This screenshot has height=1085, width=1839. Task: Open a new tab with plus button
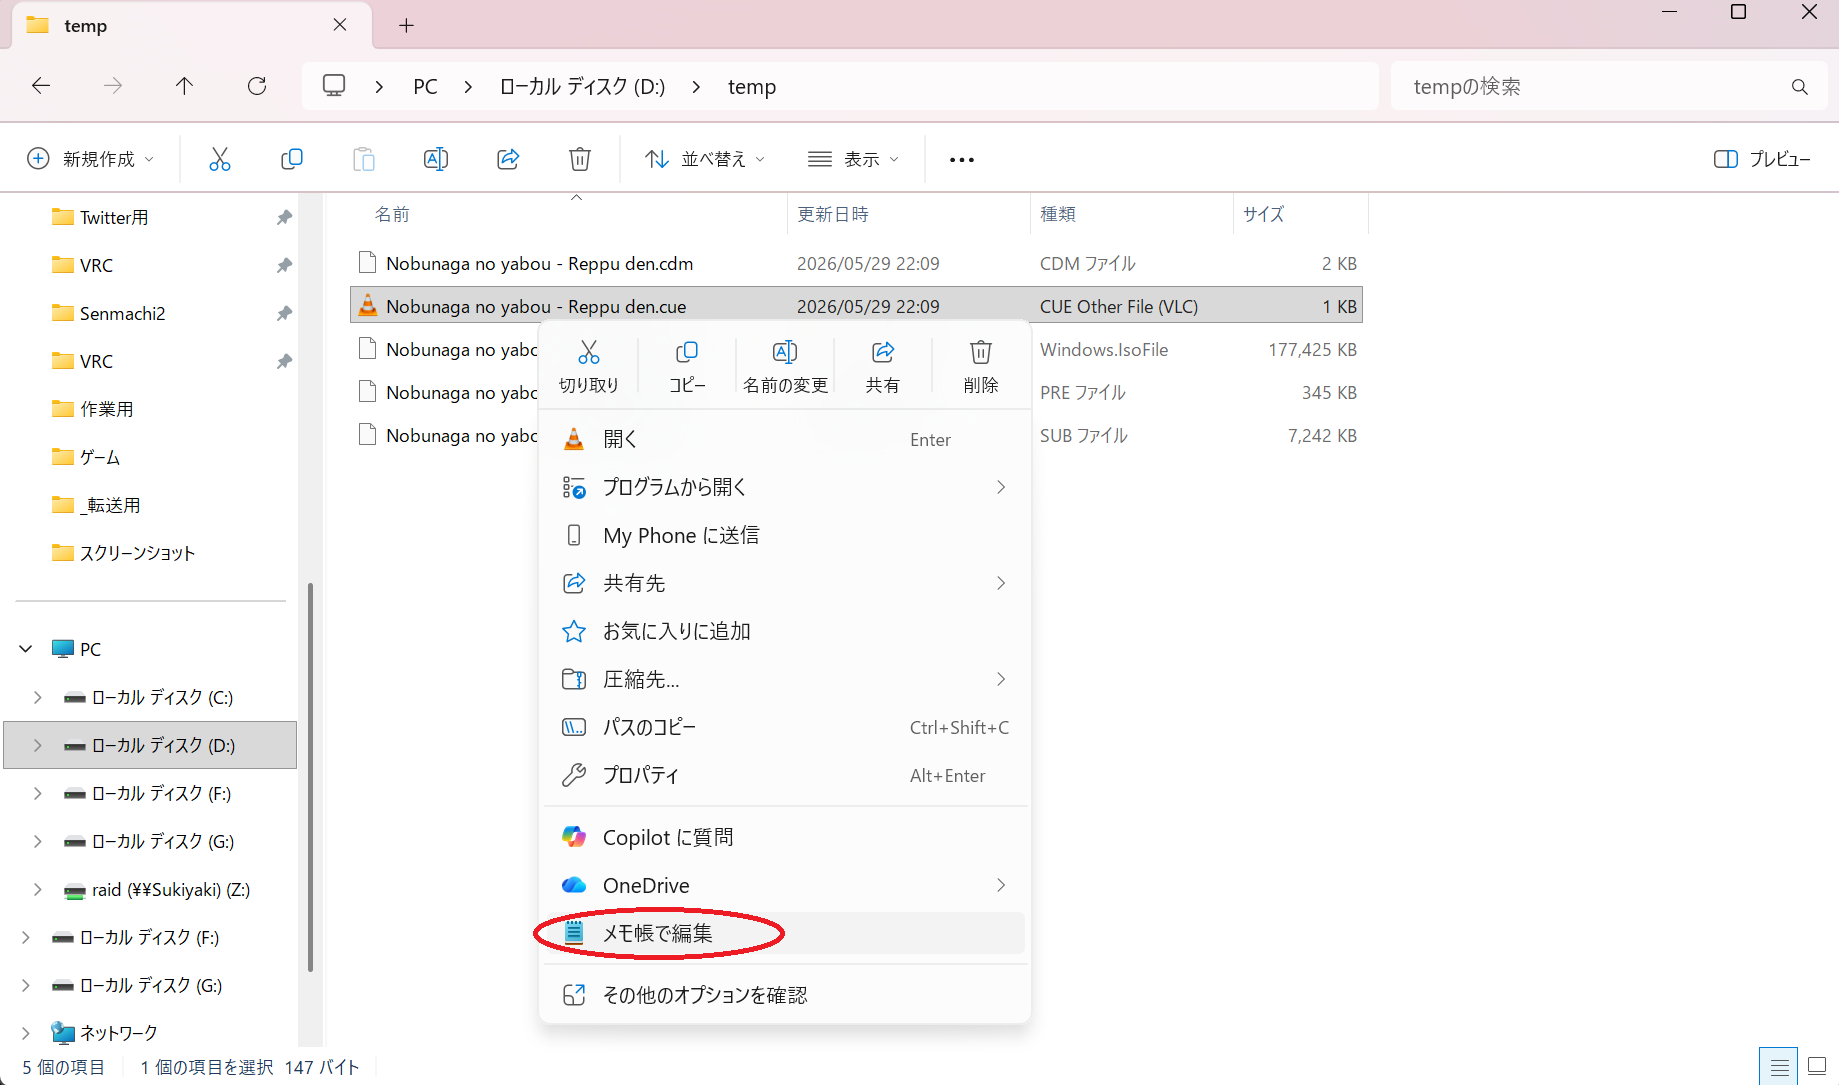[406, 26]
